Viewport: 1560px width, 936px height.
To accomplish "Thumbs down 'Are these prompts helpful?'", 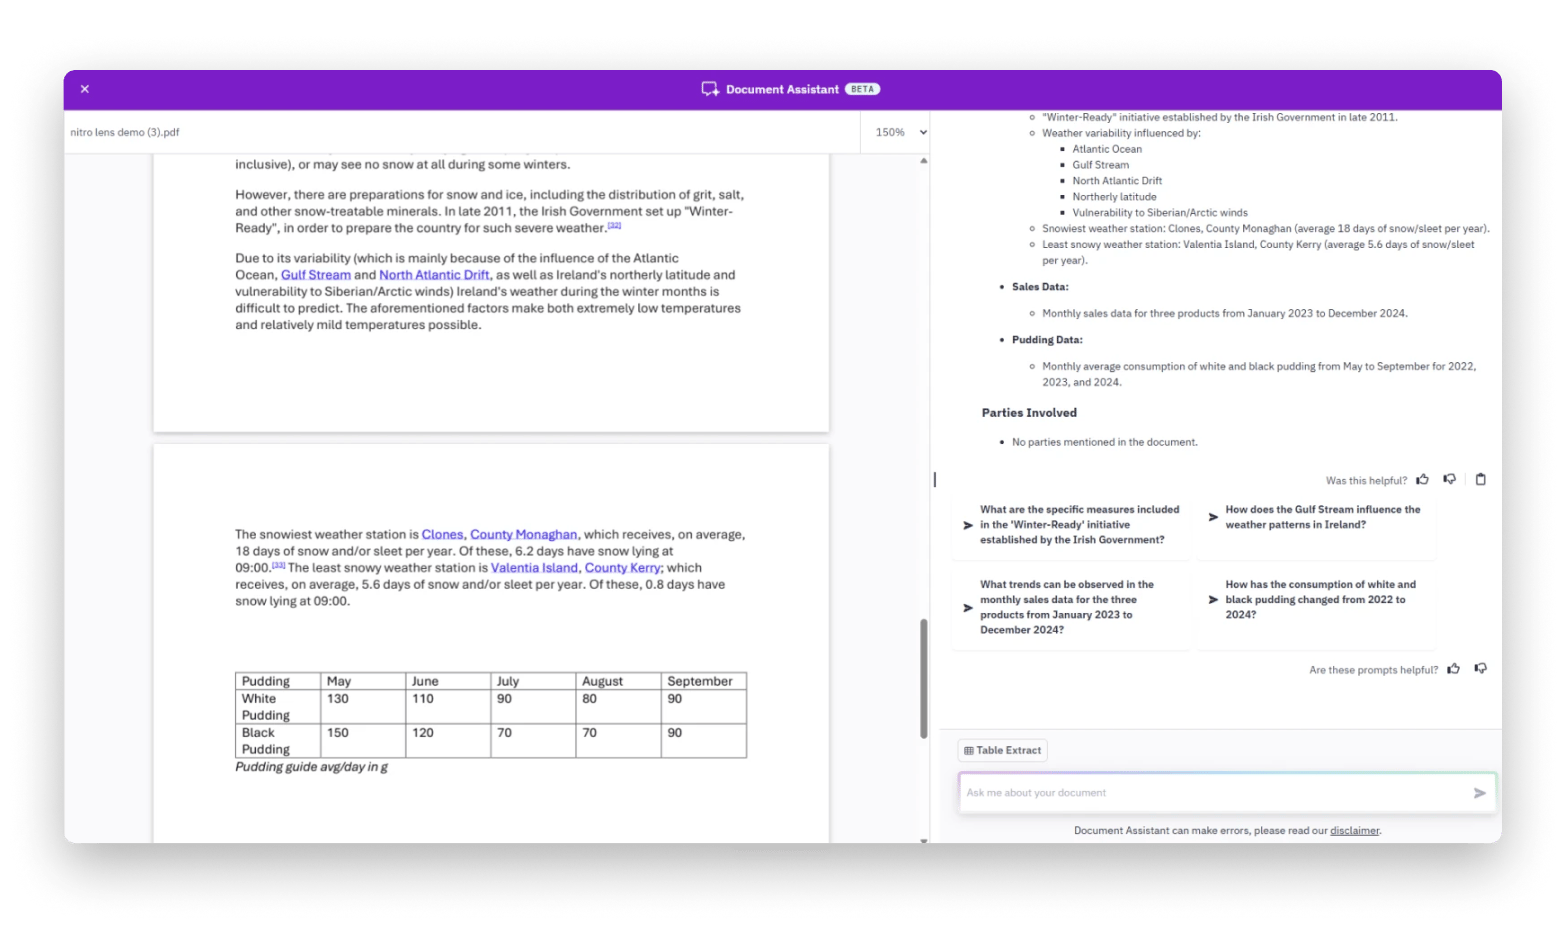I will (1480, 669).
